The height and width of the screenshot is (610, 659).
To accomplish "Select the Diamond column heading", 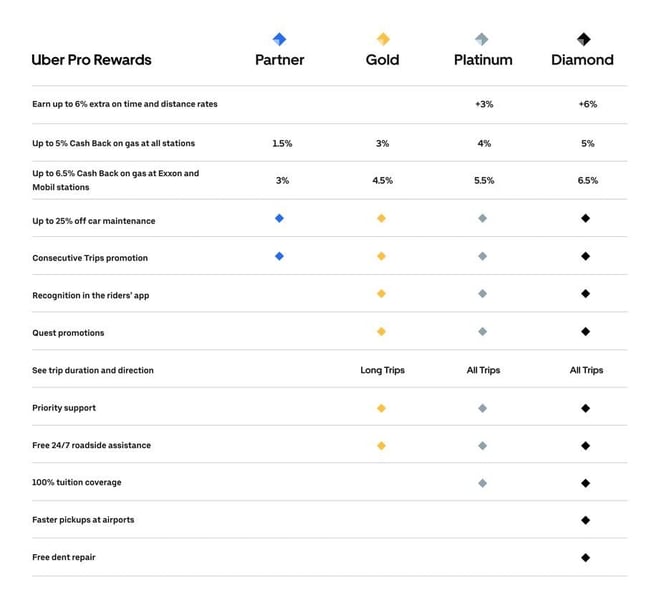I will coord(582,60).
